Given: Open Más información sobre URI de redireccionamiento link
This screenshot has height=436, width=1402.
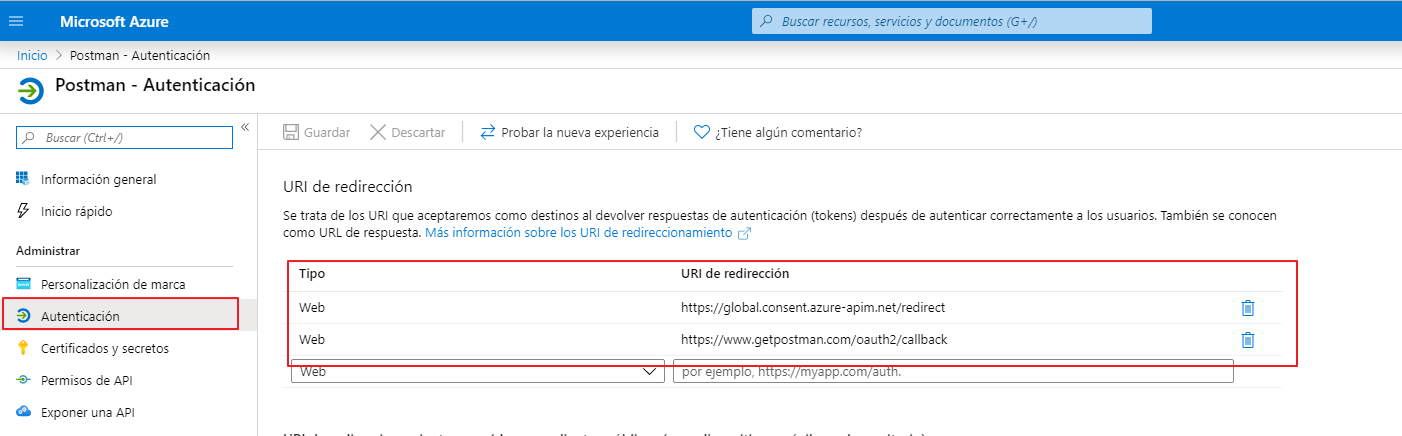Looking at the screenshot, I should pyautogui.click(x=578, y=233).
